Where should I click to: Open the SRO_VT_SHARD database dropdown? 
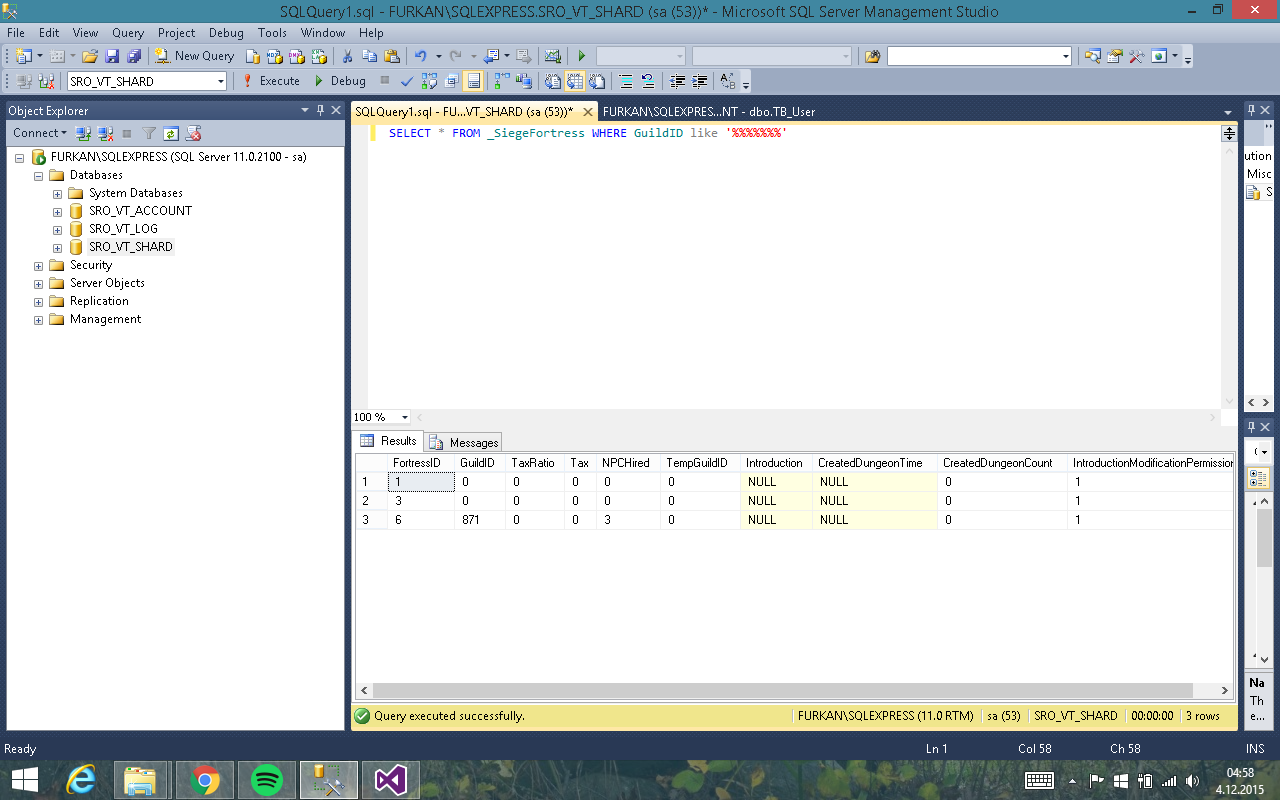click(x=220, y=82)
